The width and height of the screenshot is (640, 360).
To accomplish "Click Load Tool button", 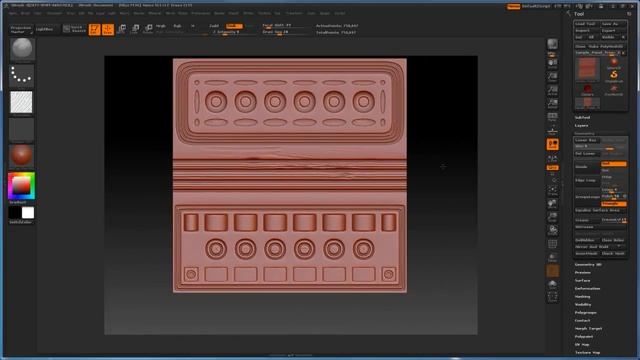I will tap(586, 24).
